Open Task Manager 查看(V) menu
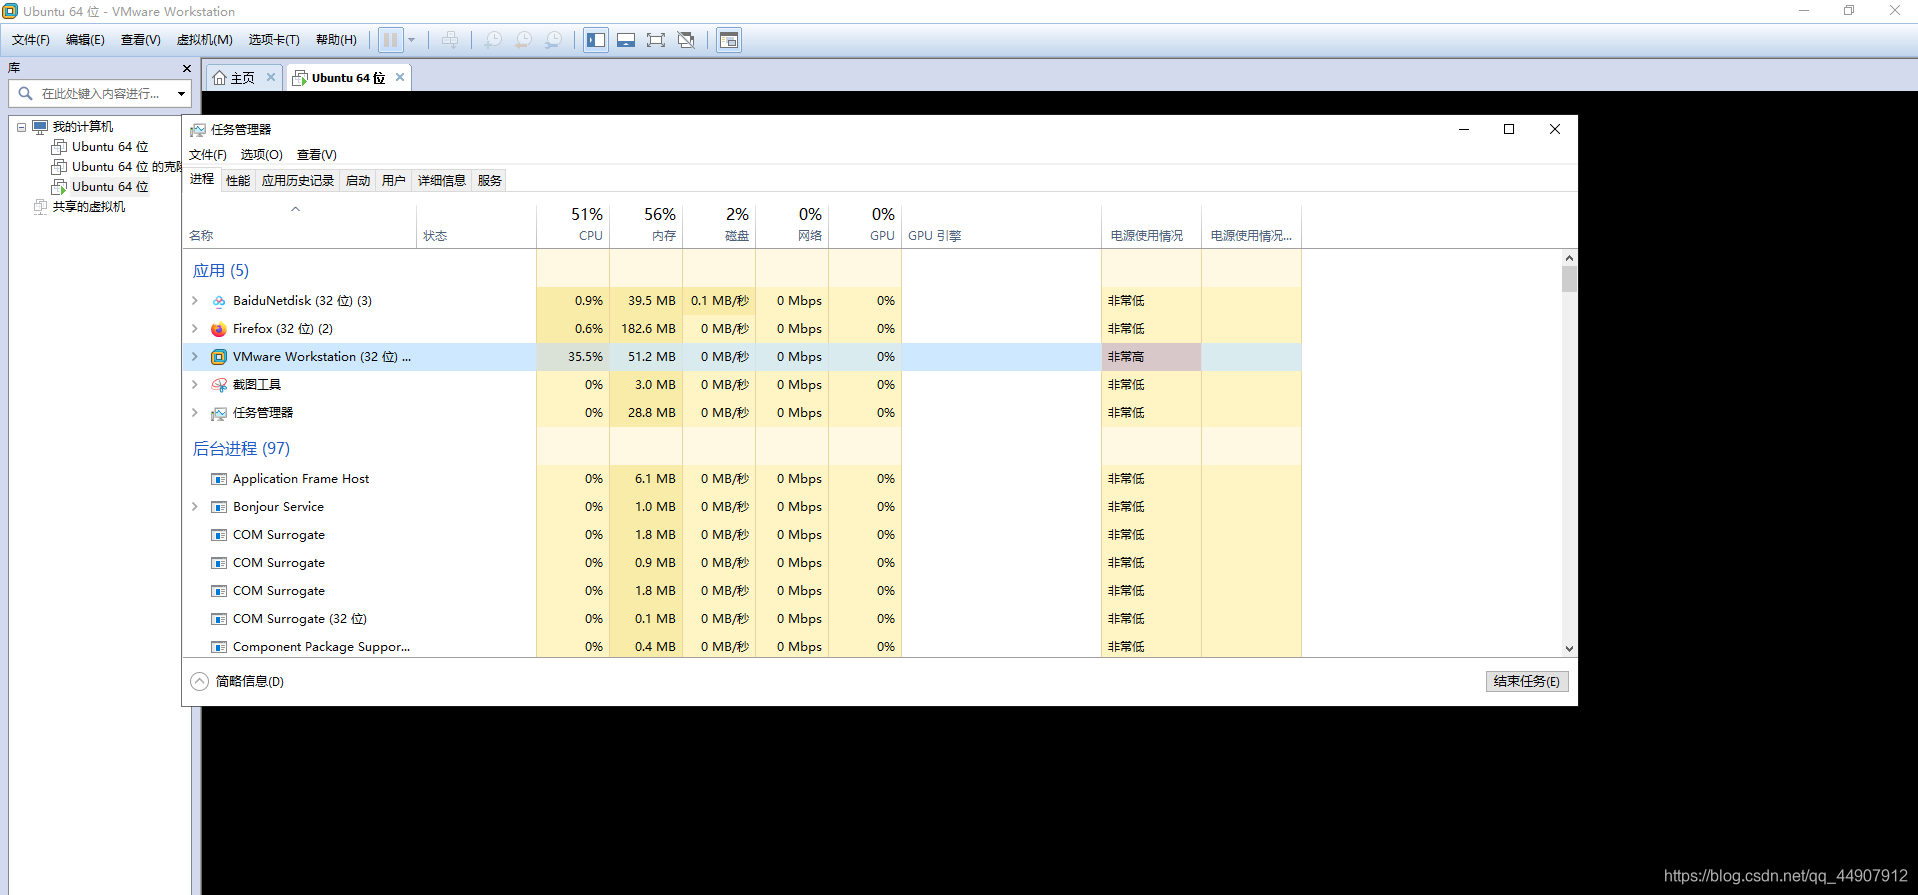1918x895 pixels. click(317, 155)
